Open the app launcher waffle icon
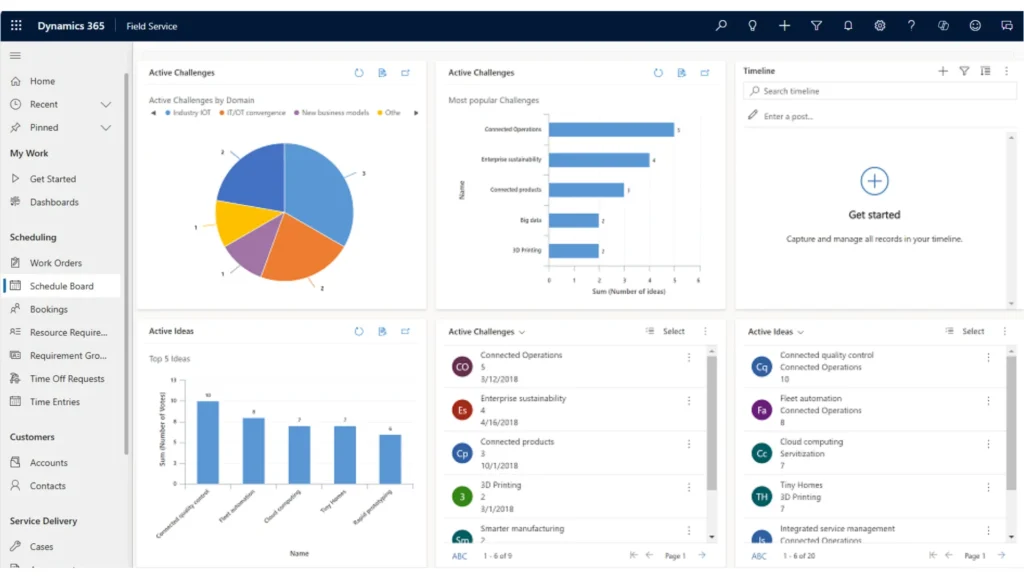This screenshot has height=579, width=1024. (16, 26)
